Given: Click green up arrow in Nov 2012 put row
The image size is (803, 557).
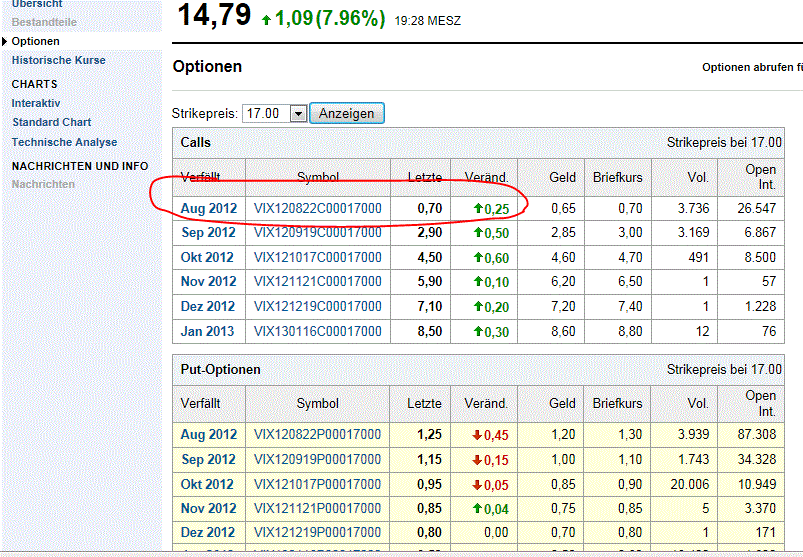Looking at the screenshot, I should (x=476, y=508).
